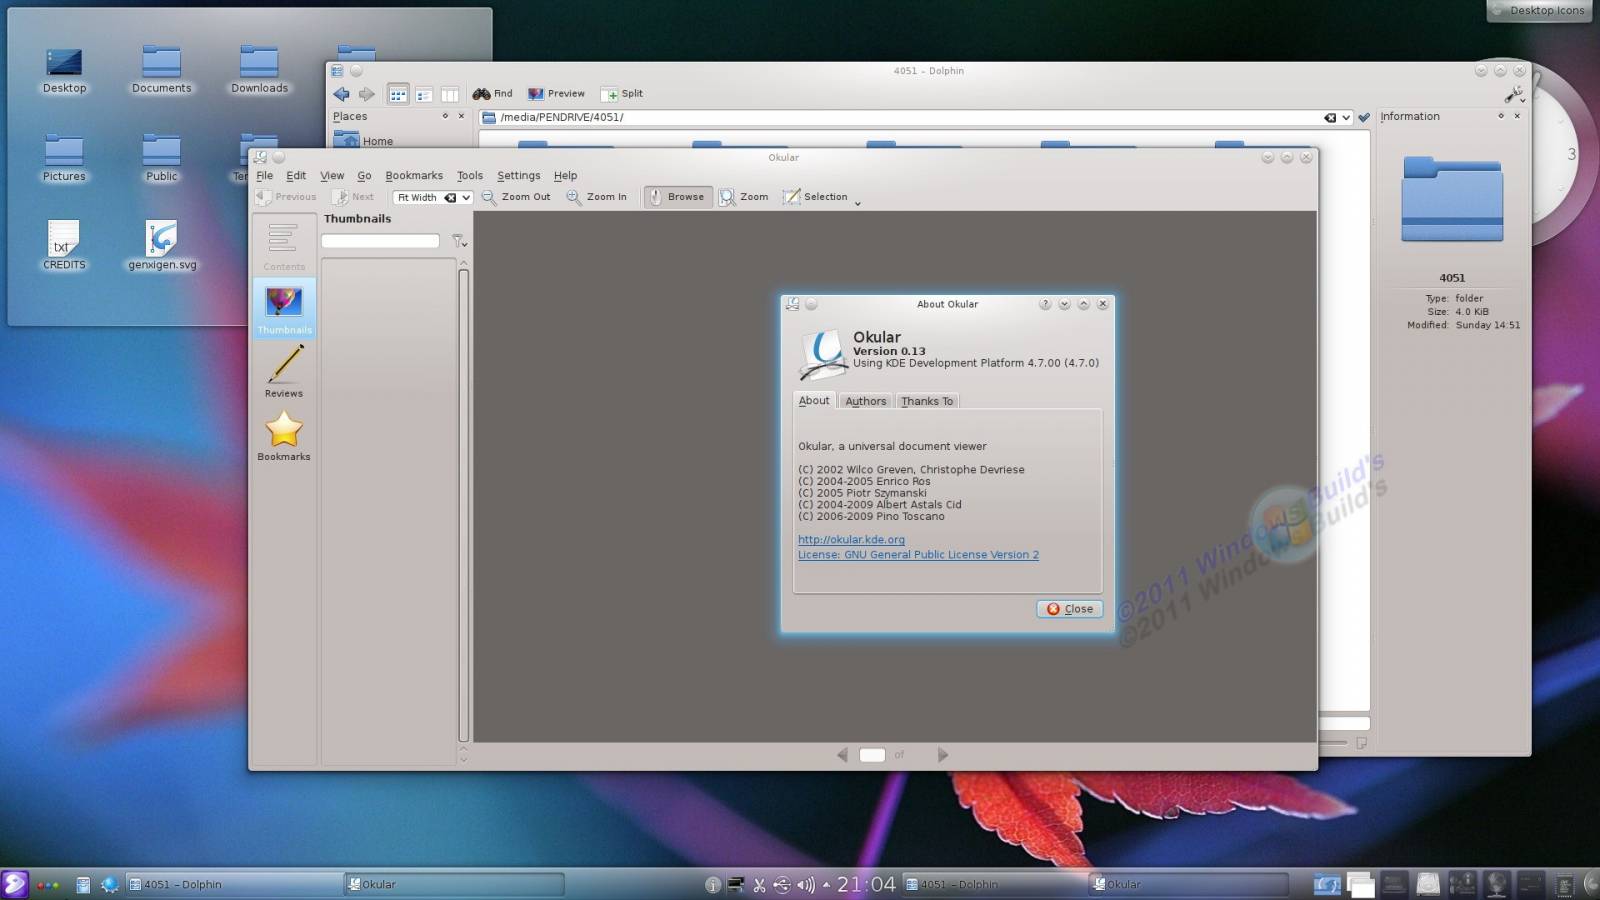Expand the arrow next to Selection

(857, 202)
